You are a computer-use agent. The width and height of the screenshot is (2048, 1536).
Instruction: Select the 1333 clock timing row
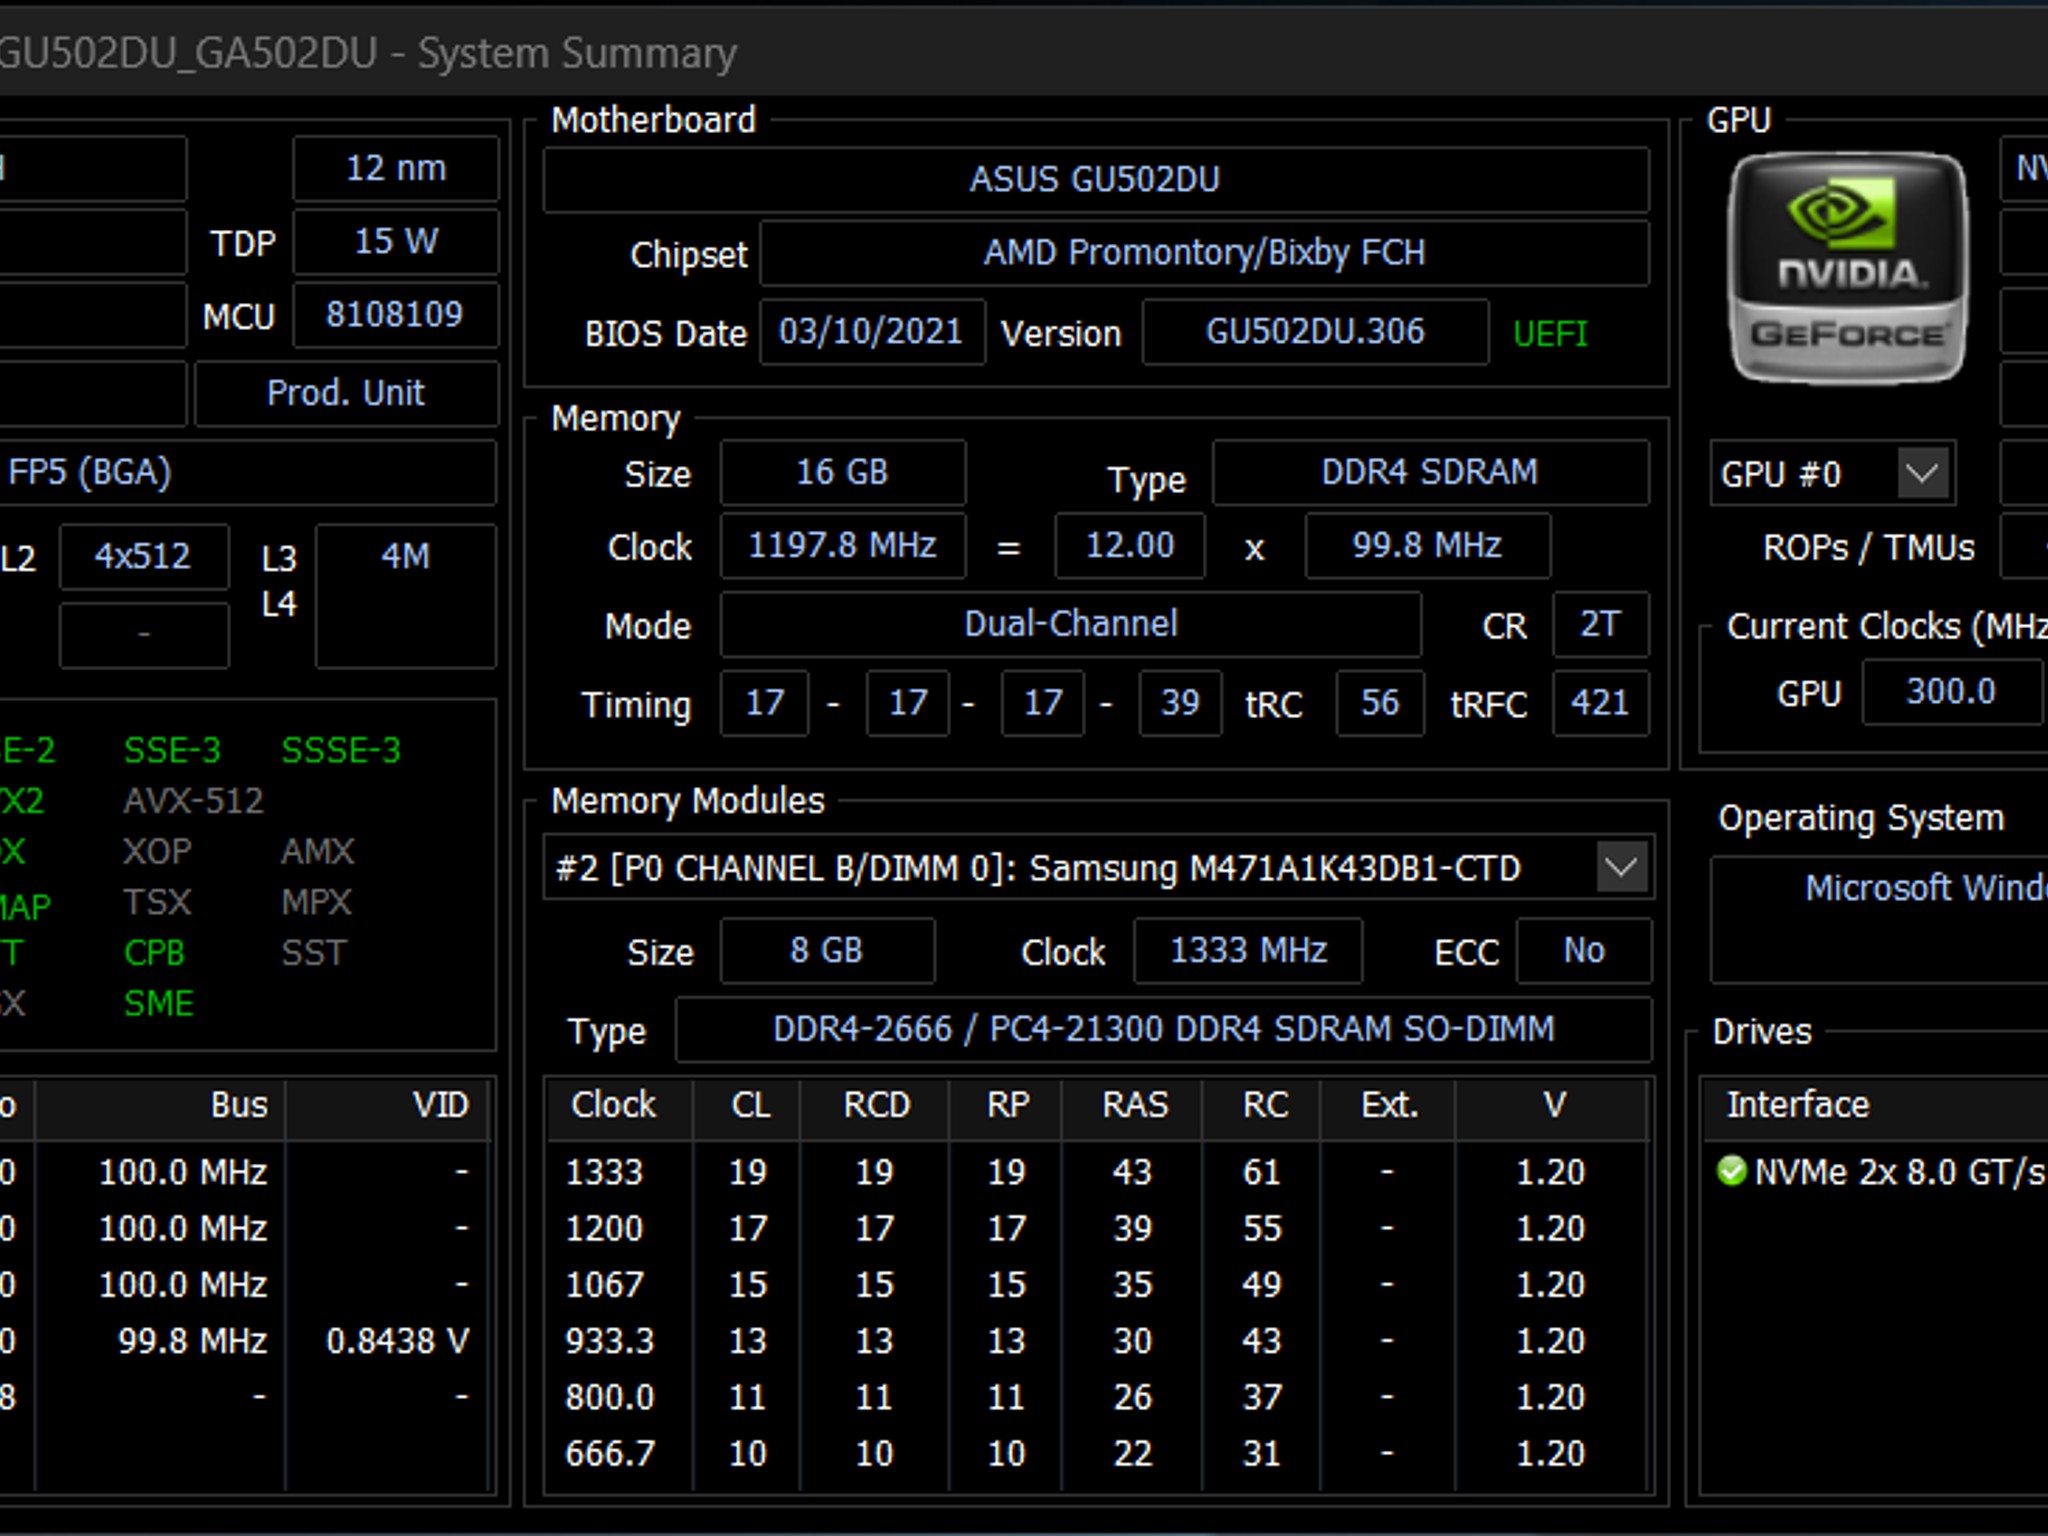point(1098,1172)
